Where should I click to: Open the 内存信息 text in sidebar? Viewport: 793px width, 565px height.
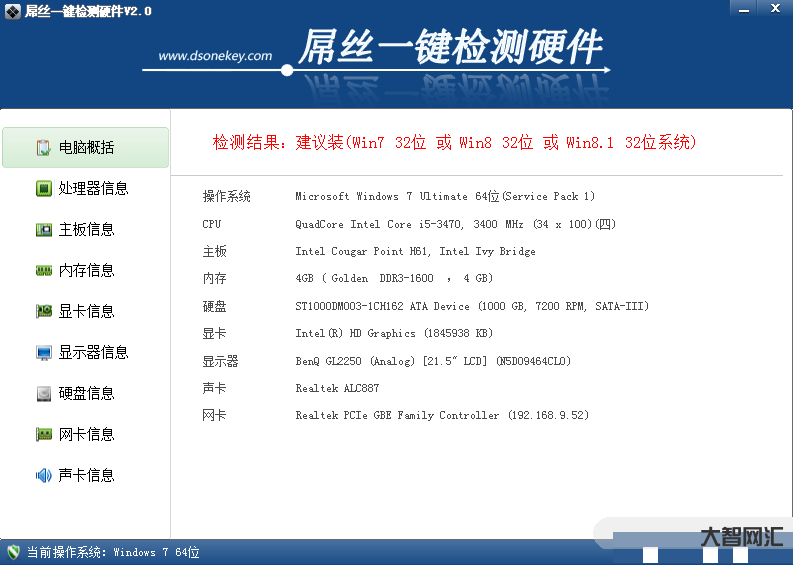pyautogui.click(x=87, y=271)
